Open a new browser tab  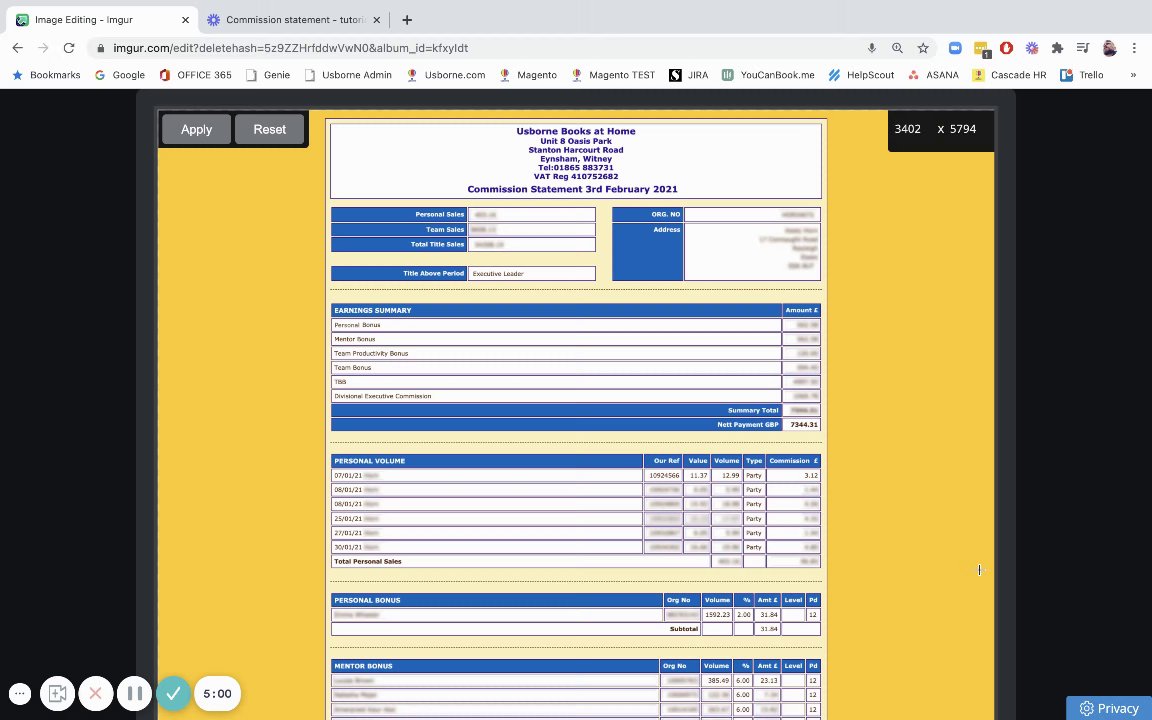coord(407,20)
